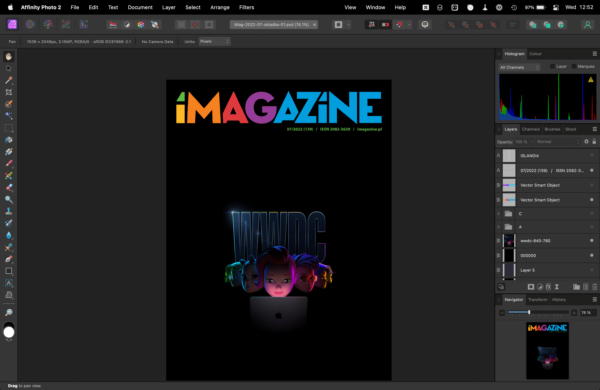
Task: Open the Units Pixels dropdown
Action: [x=214, y=41]
